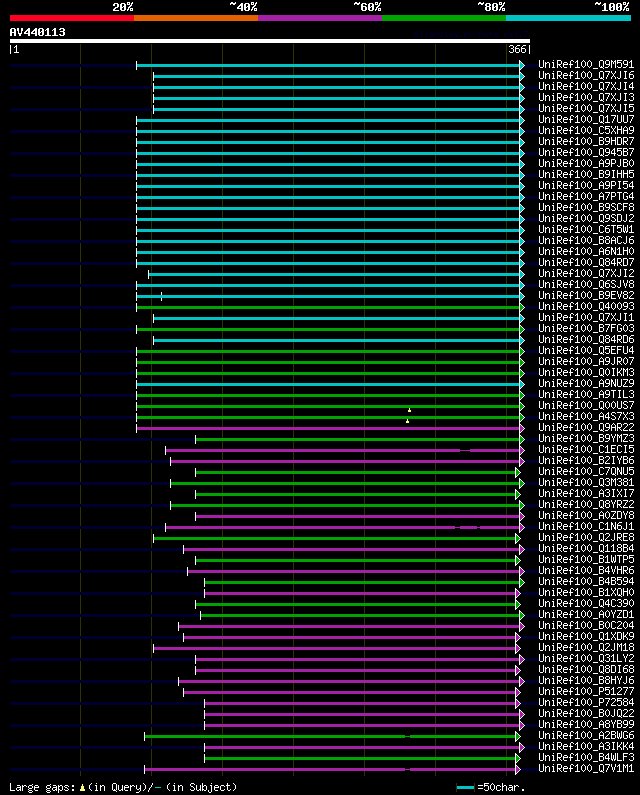This screenshot has height=795, width=640.
Task: Open the UniRef100_C5XHA9 hit
Action: (586, 130)
